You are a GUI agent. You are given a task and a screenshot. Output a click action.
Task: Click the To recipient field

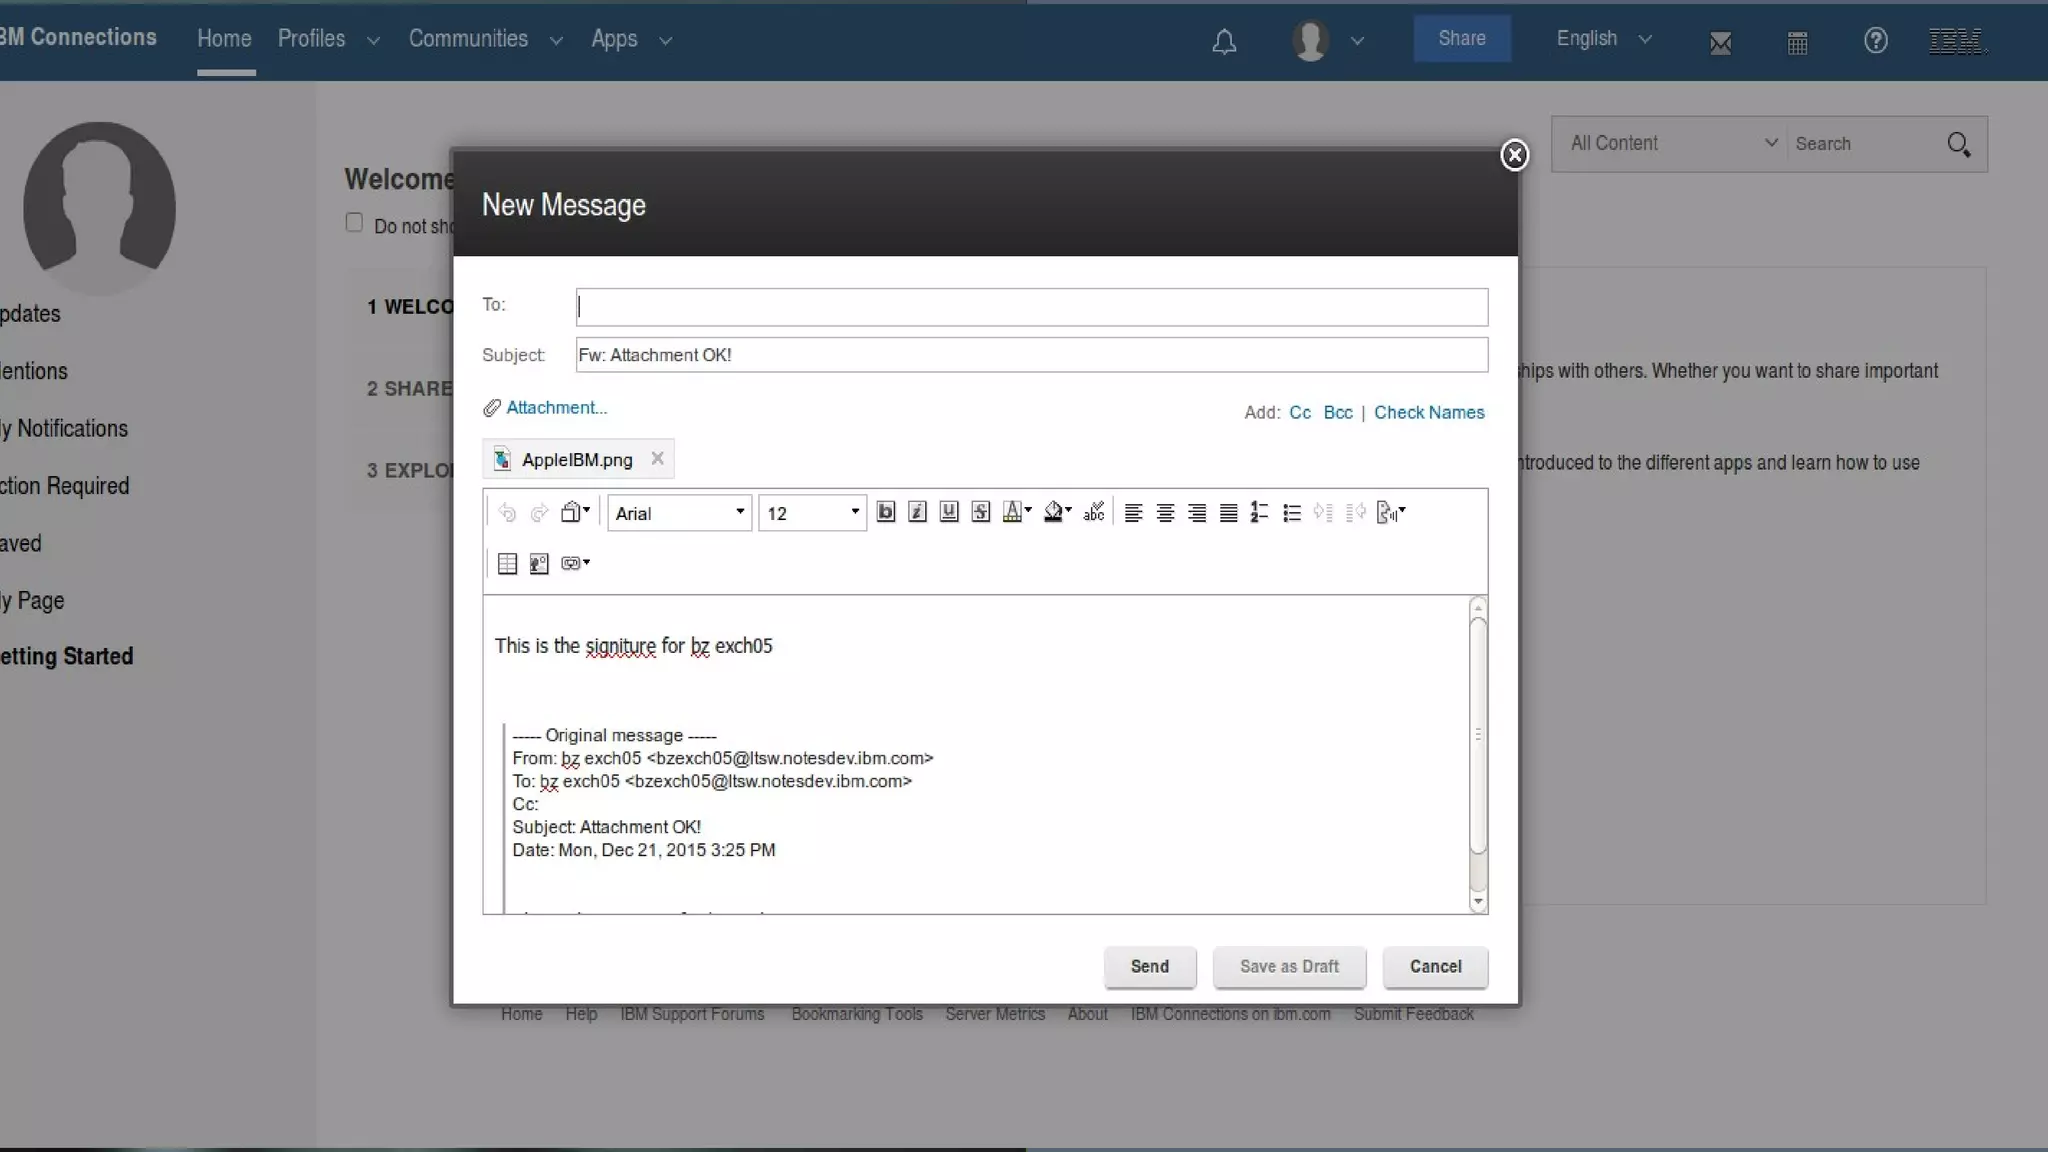[x=1032, y=307]
